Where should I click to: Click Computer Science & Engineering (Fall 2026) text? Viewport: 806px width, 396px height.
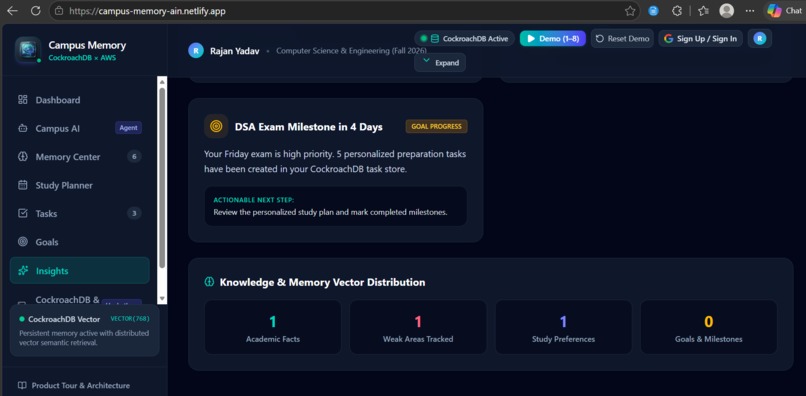351,51
